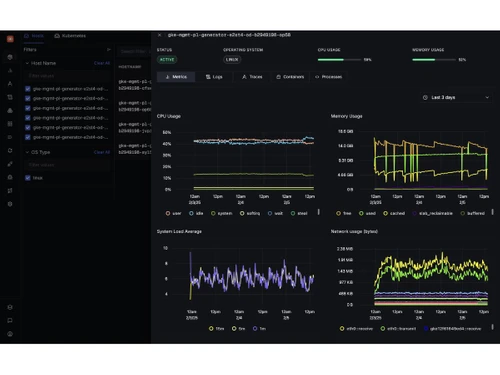This screenshot has width=500, height=375.
Task: Toggle the slab_reclaimable series in Memory legend
Action: 432,213
